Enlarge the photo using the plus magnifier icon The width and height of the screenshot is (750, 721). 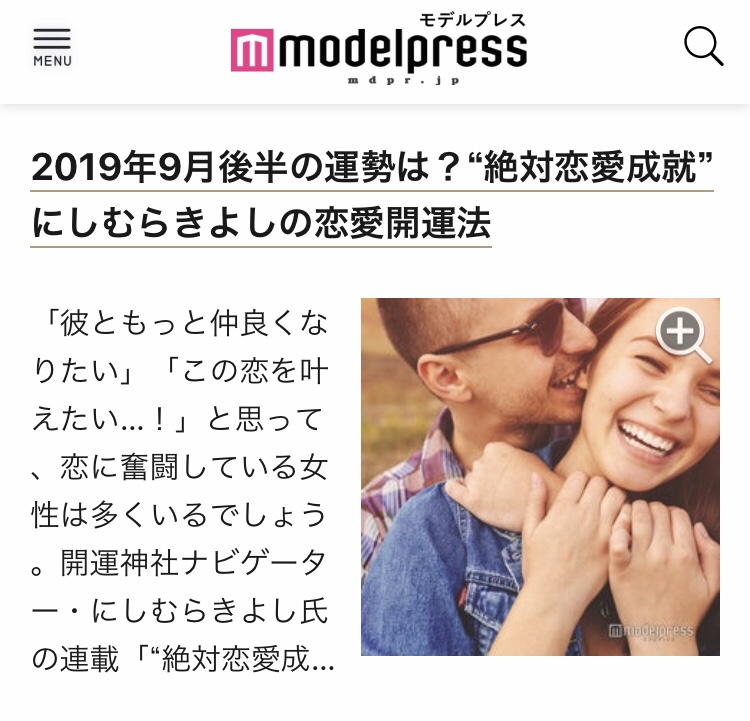pyautogui.click(x=683, y=335)
